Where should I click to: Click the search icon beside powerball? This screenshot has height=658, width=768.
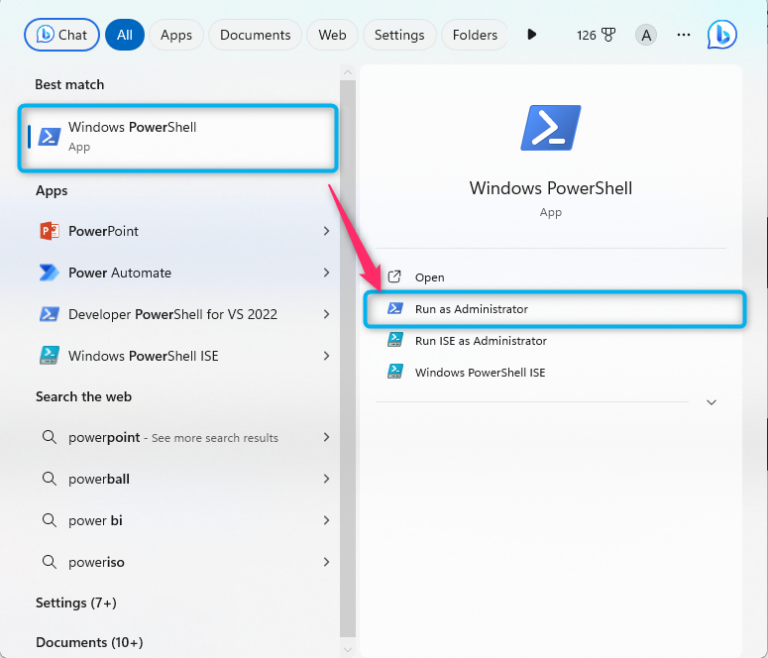coord(49,478)
